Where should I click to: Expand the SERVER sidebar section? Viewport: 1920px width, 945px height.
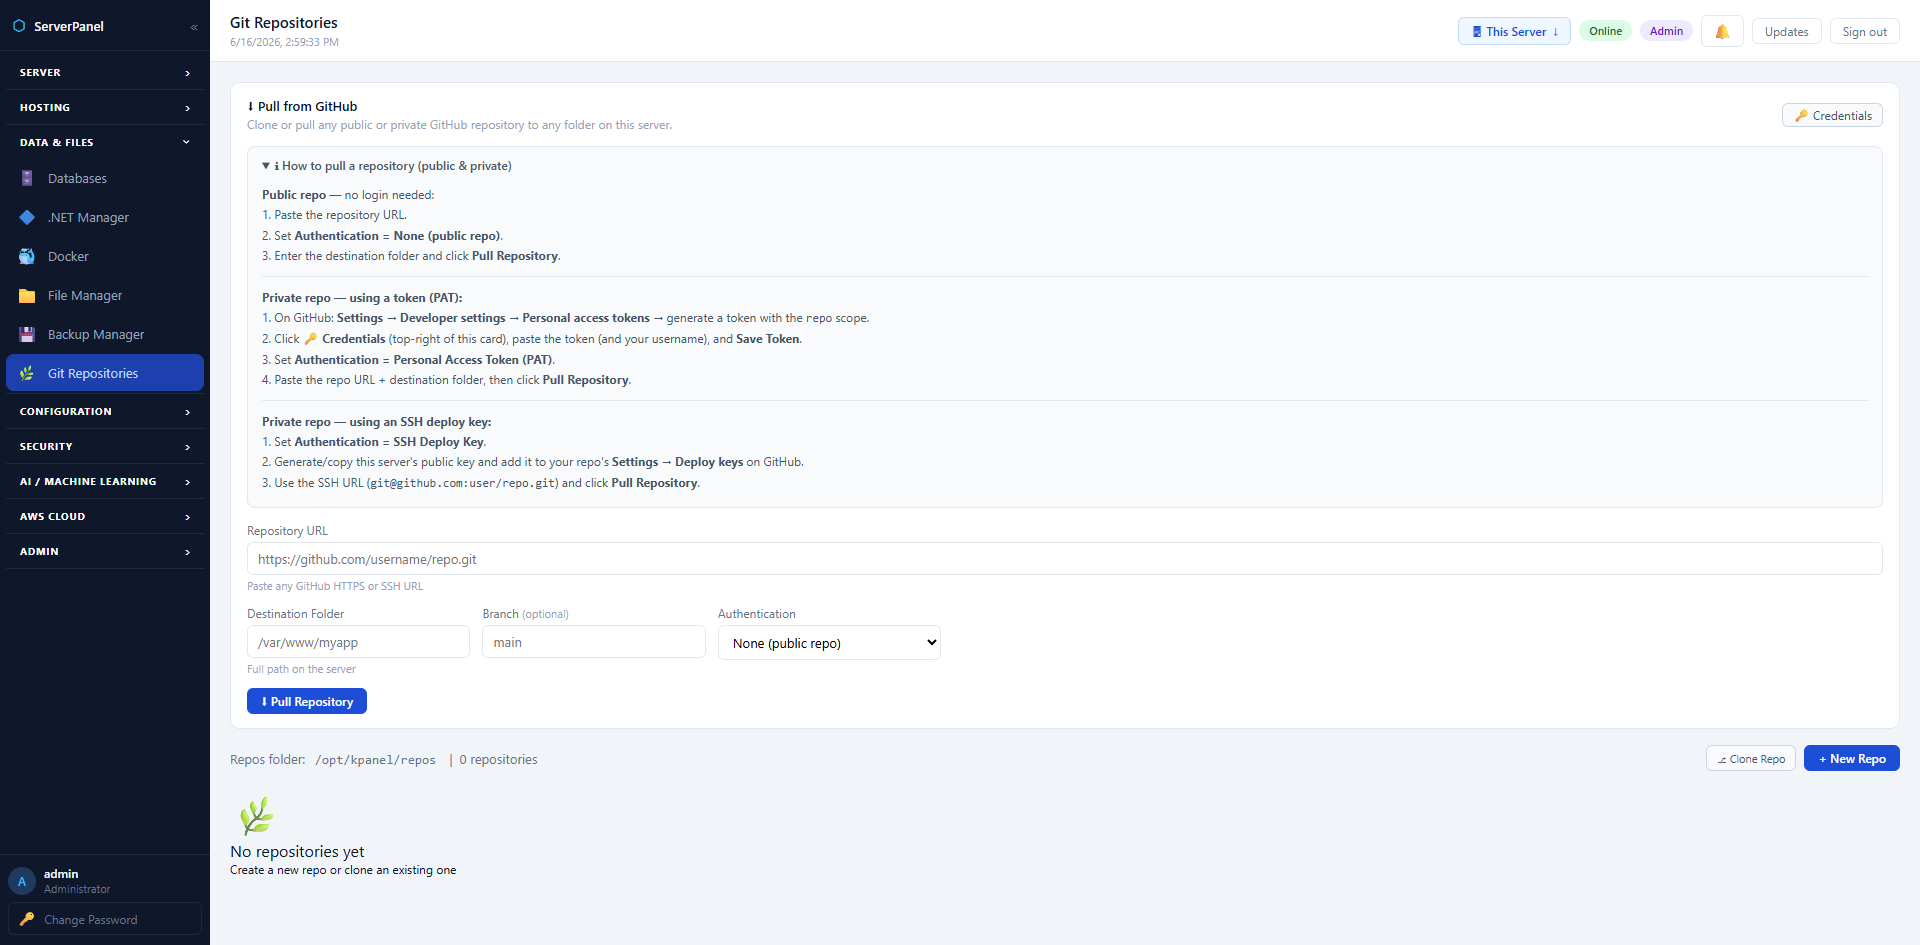105,72
